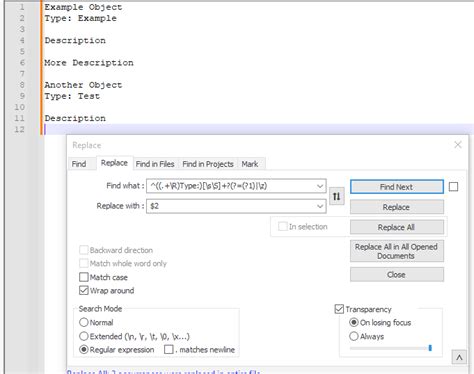The image size is (474, 374).
Task: Open the Find in Files tab
Action: [155, 164]
